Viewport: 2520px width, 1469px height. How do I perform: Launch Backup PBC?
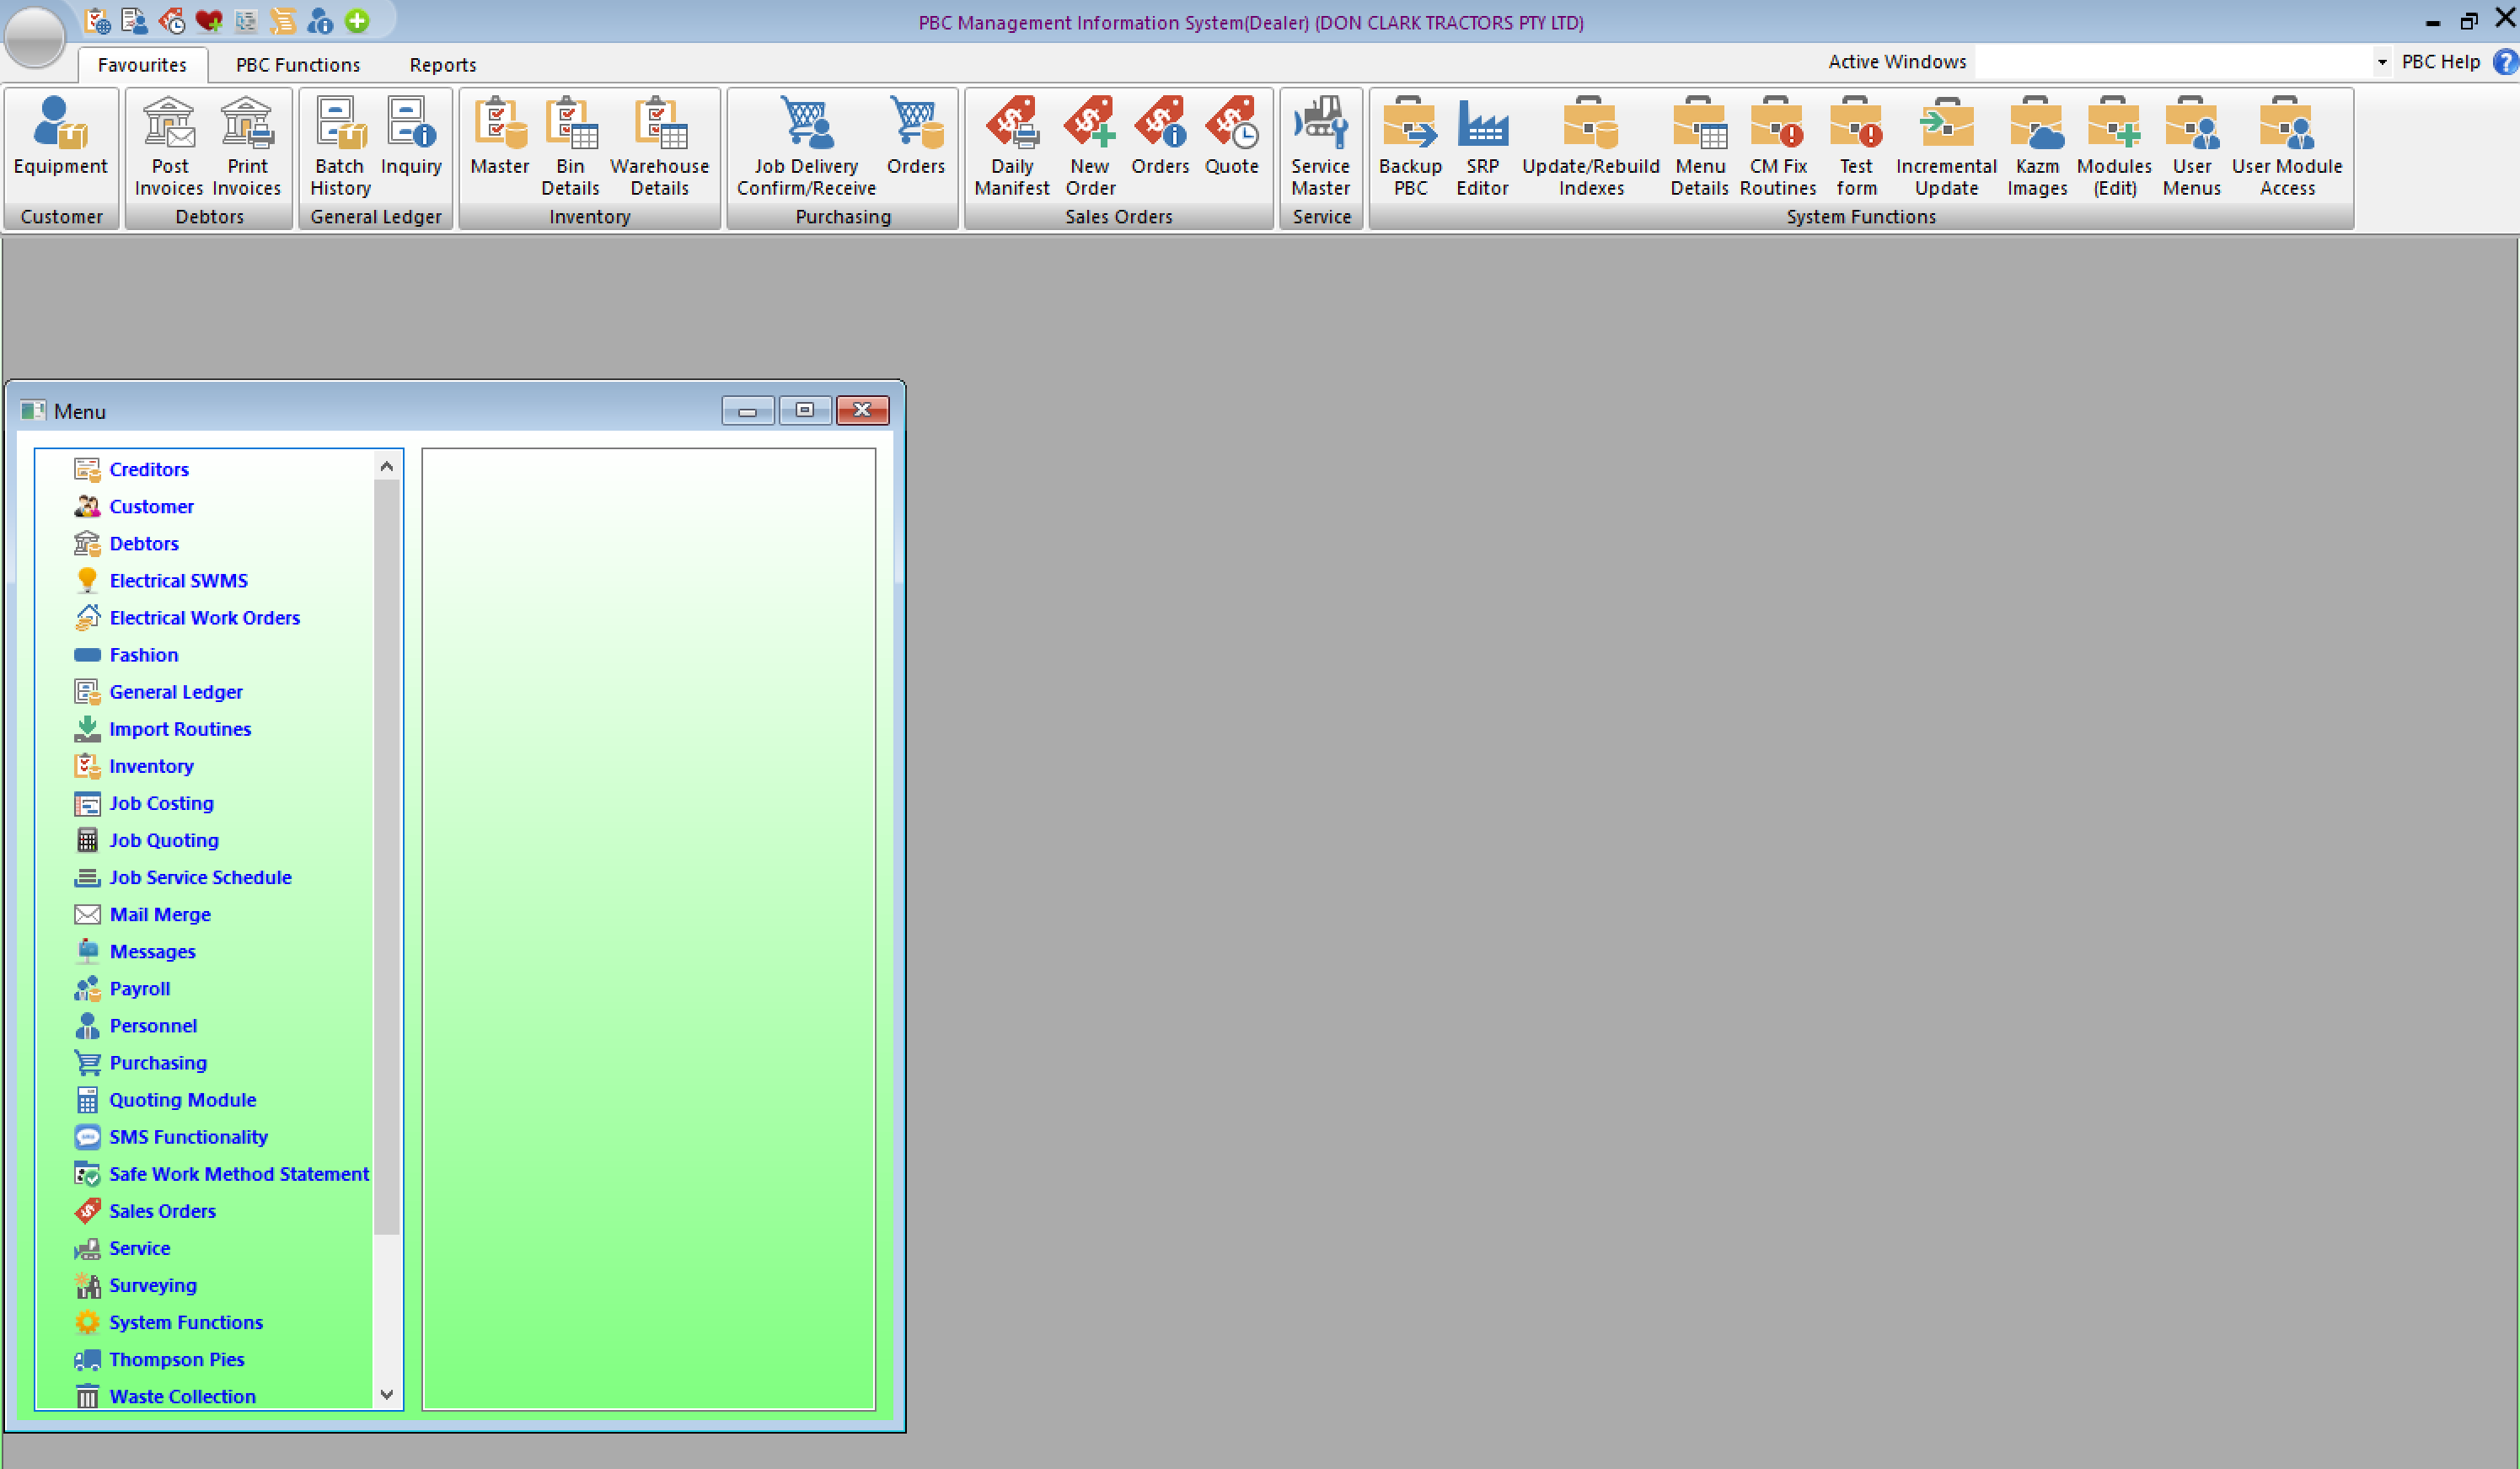[x=1410, y=147]
